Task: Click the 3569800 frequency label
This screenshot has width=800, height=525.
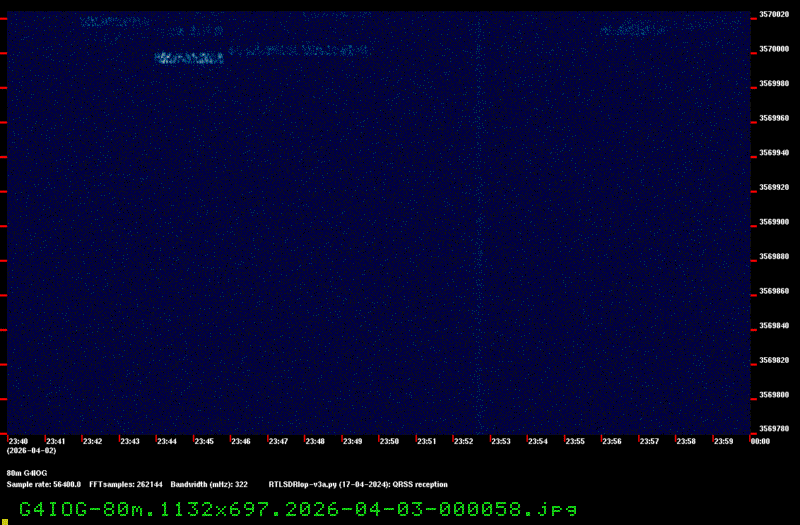Action: 774,395
